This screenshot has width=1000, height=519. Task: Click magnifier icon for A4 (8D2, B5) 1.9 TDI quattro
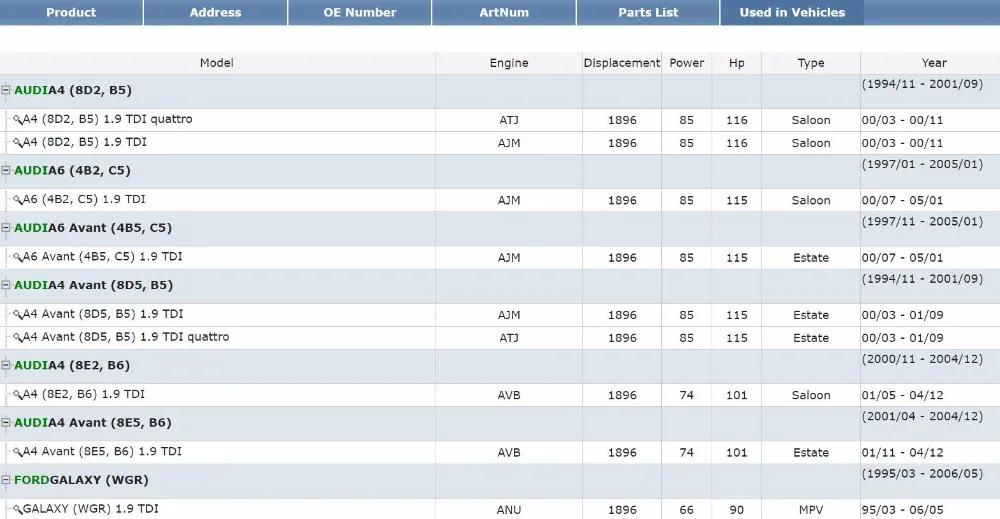[18, 120]
